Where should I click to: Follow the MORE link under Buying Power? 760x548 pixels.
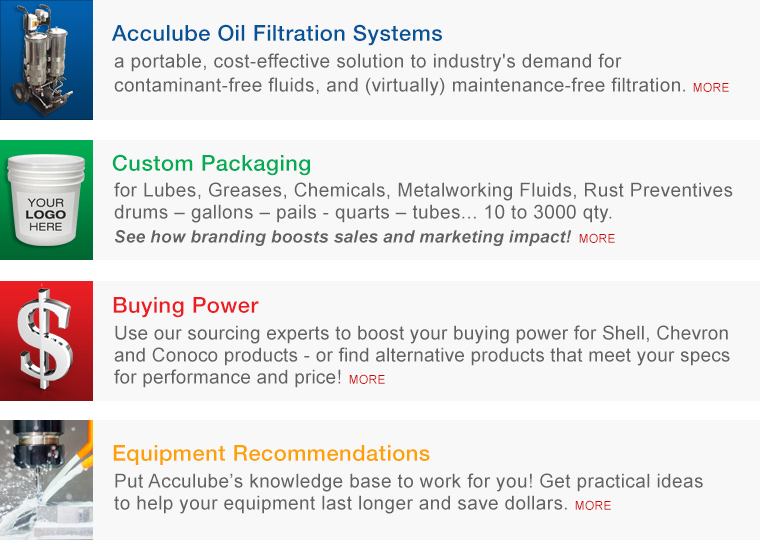coord(367,380)
